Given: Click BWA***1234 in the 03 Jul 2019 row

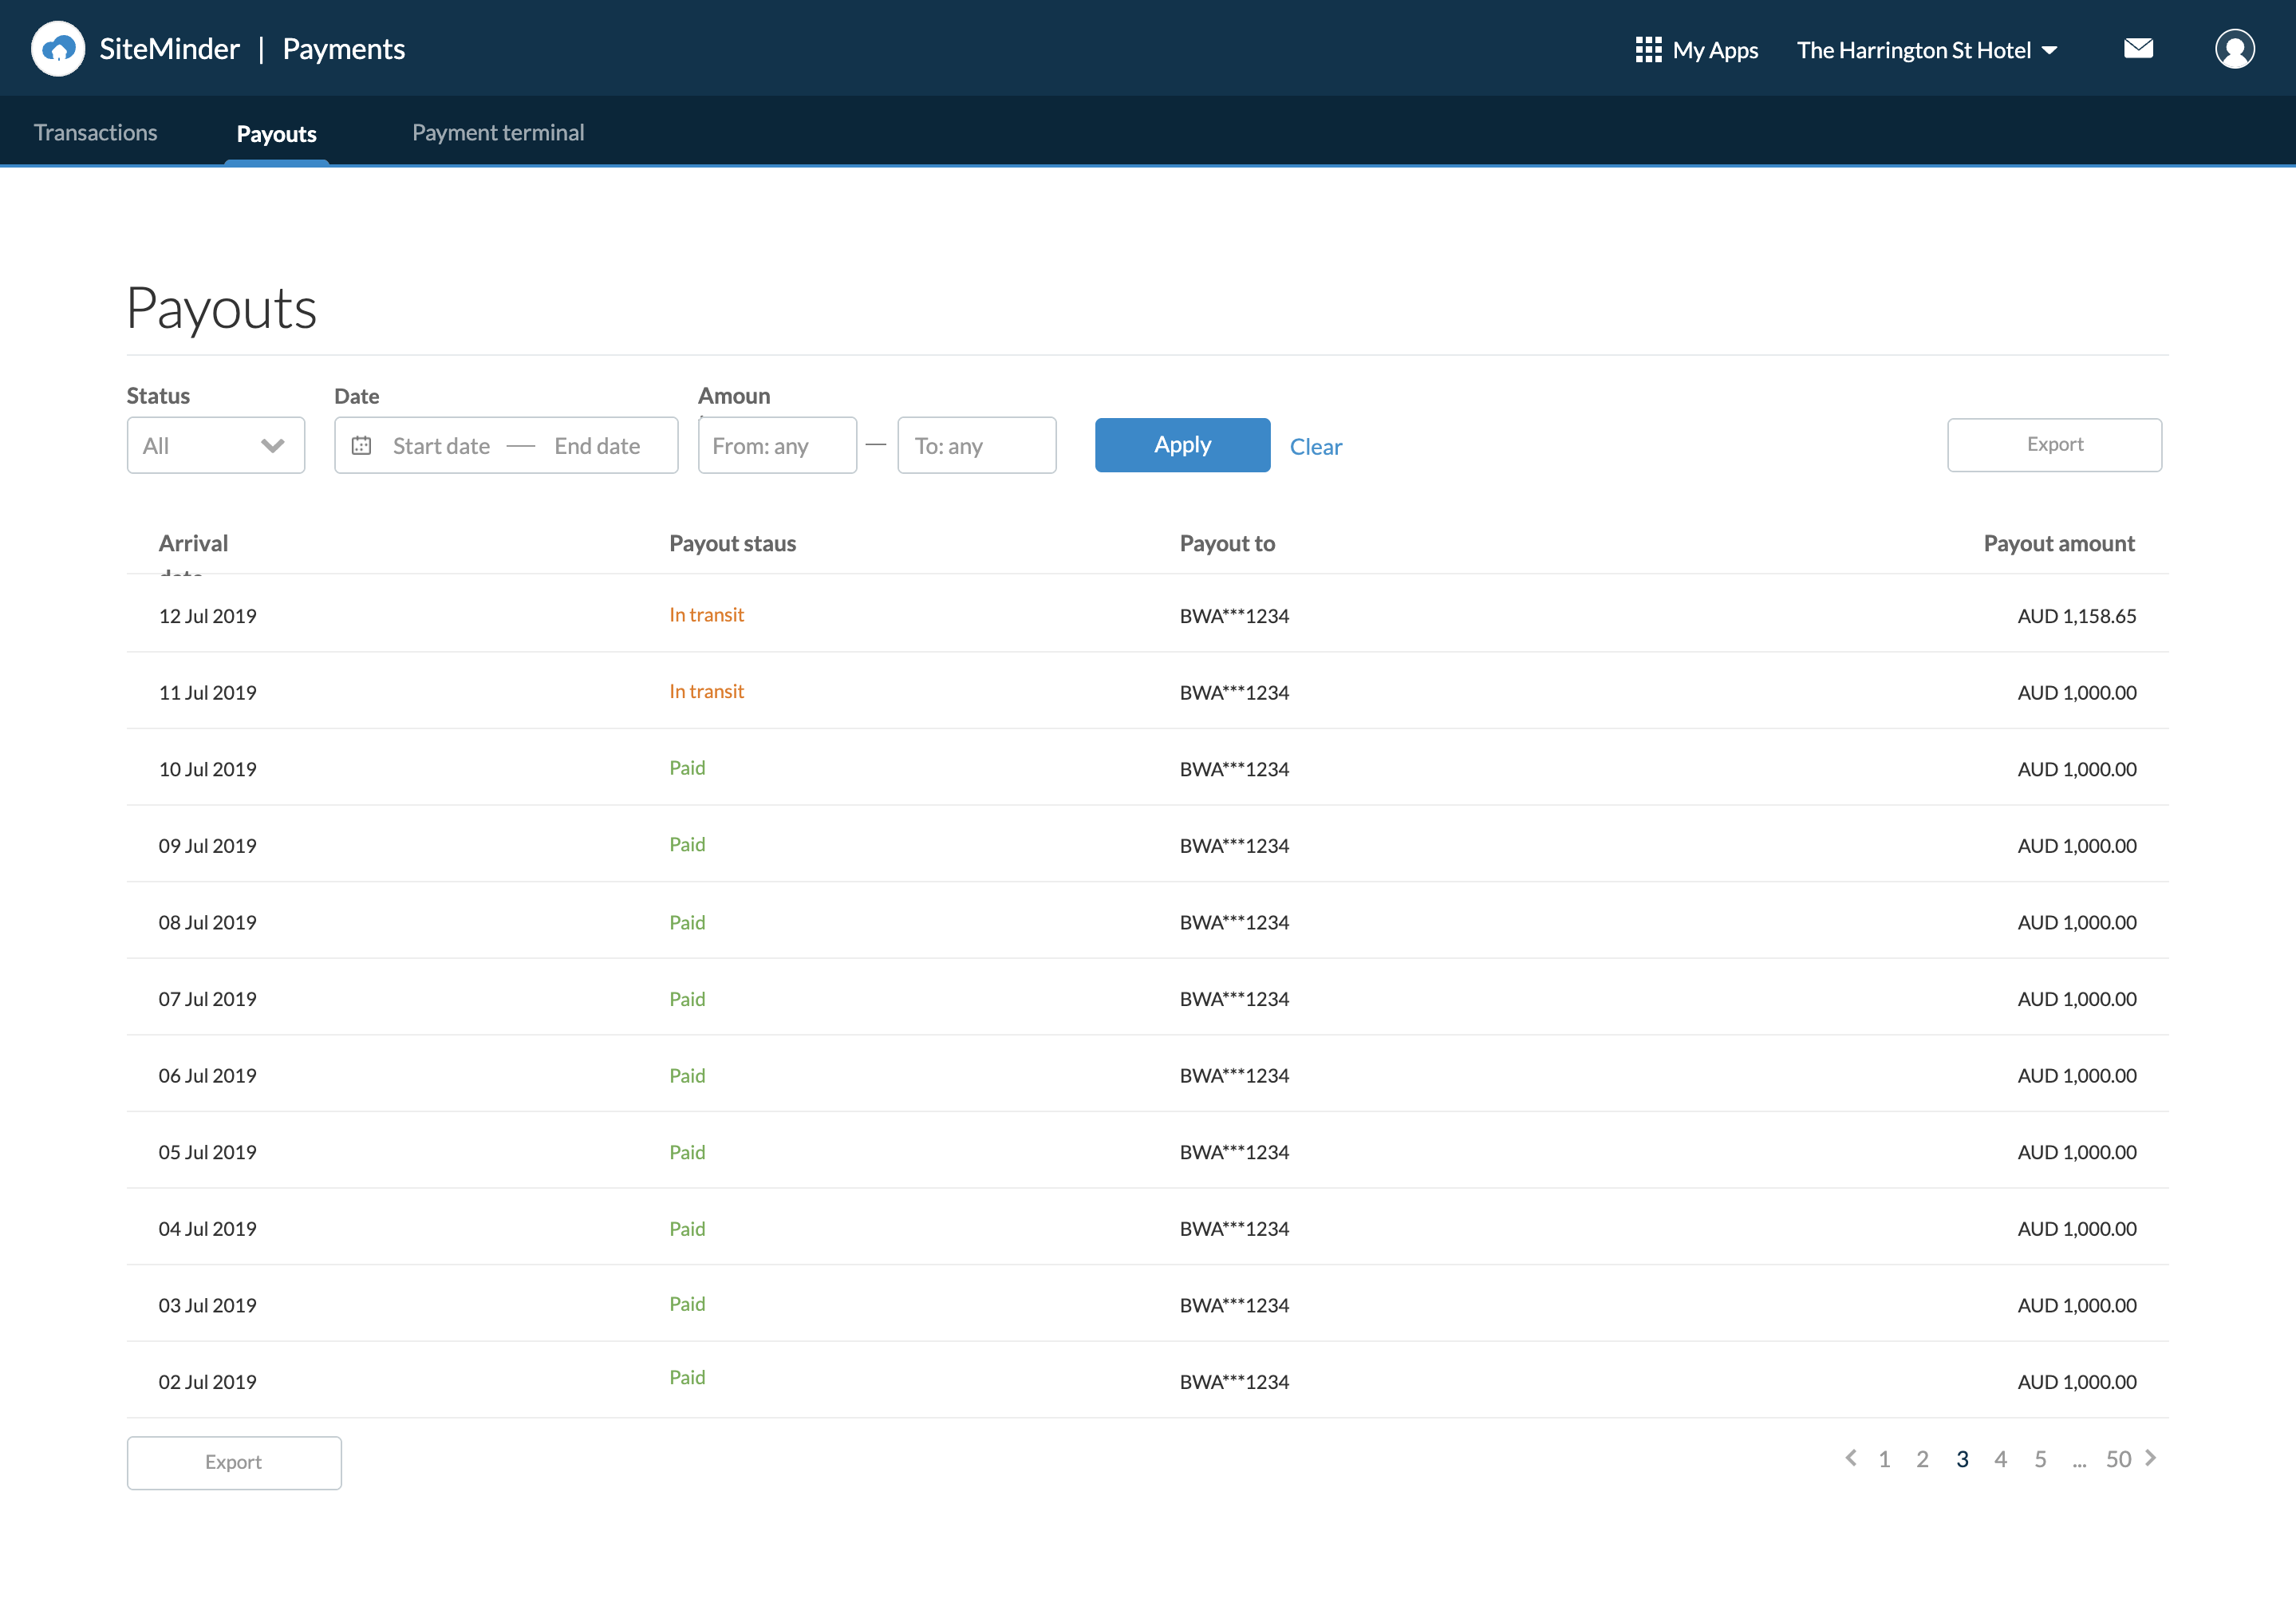Looking at the screenshot, I should coord(1234,1305).
